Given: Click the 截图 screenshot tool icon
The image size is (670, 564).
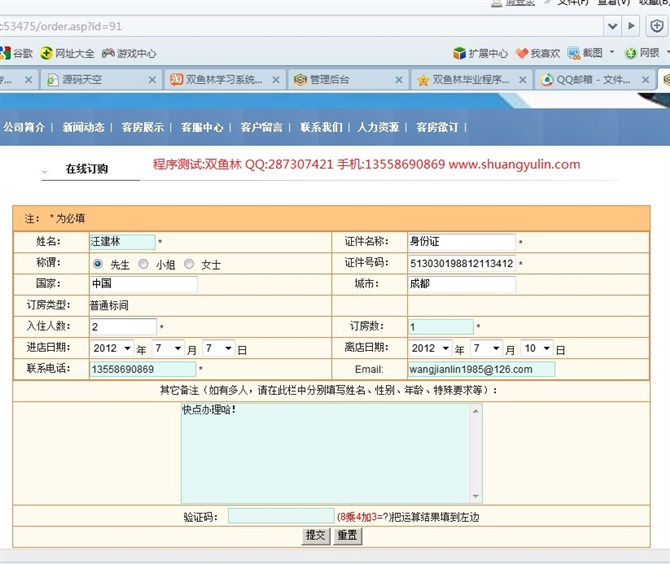Looking at the screenshot, I should pos(574,53).
